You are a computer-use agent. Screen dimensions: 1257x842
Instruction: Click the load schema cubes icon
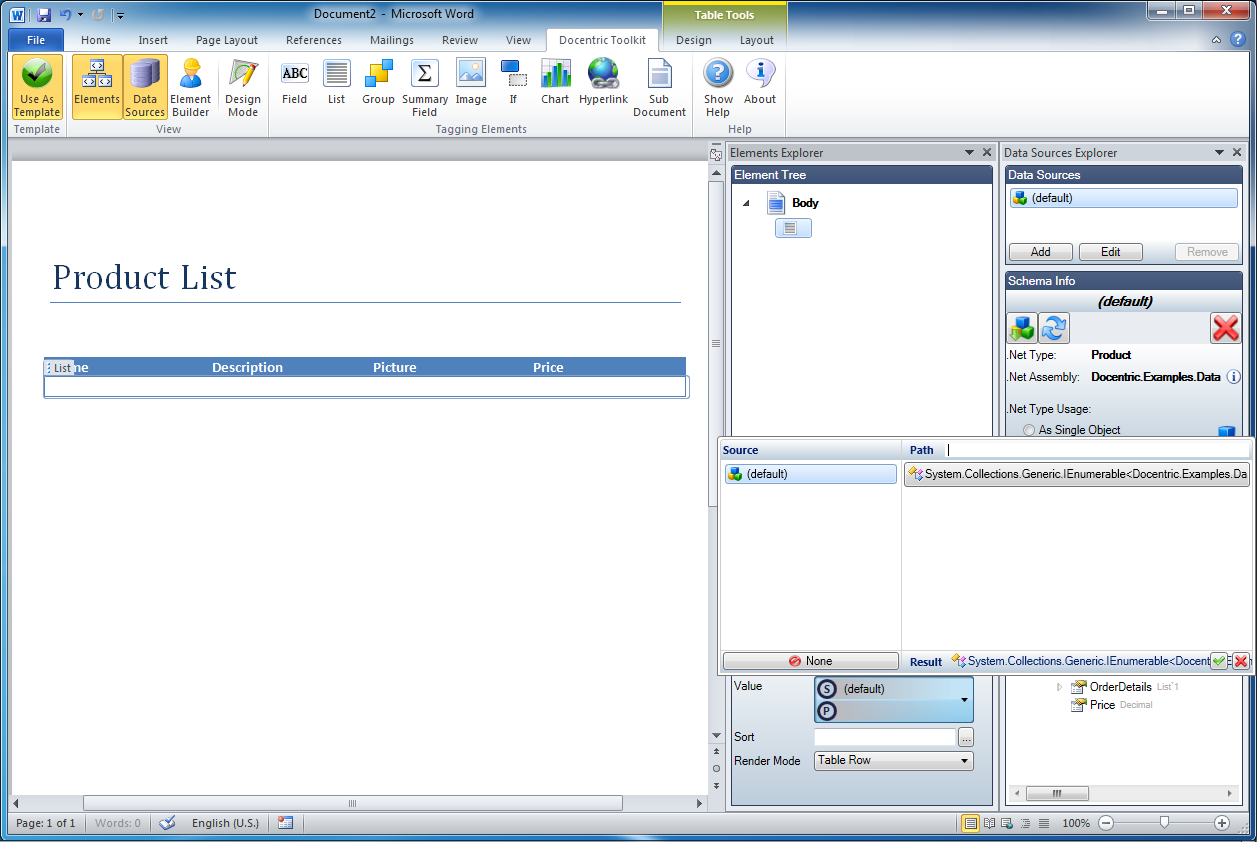click(1021, 328)
